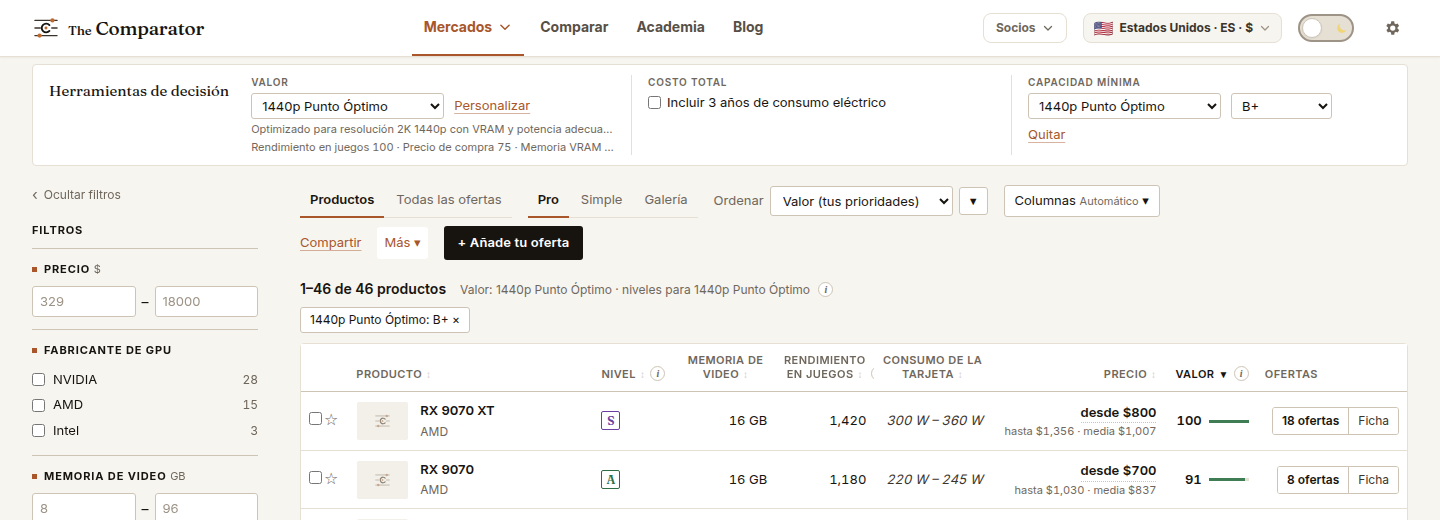
Task: Sort by VALOR column header
Action: (x=1201, y=374)
